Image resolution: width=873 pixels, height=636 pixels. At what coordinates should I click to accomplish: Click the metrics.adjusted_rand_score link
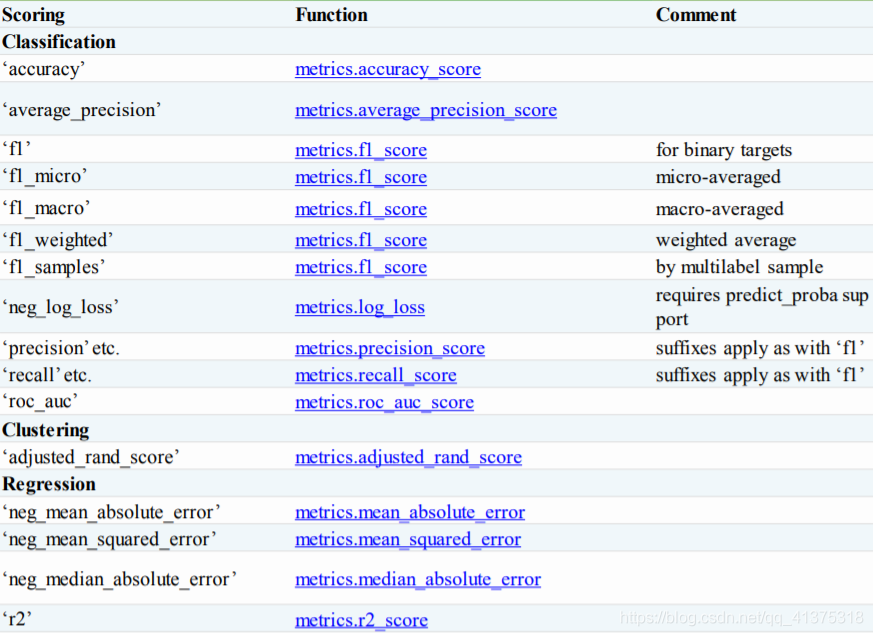[x=408, y=457]
